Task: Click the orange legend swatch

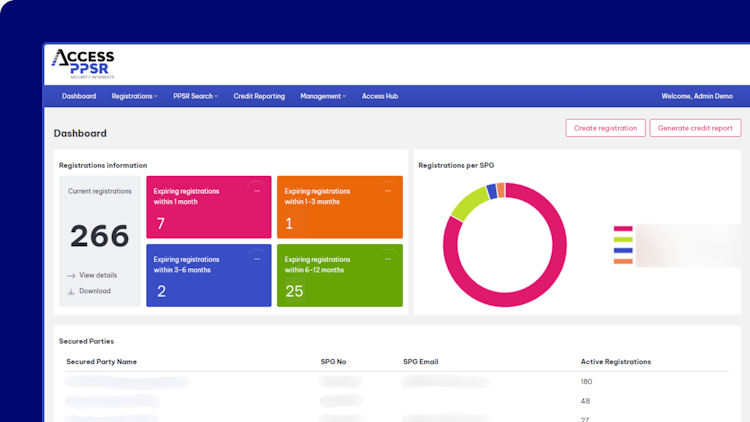Action: [623, 261]
